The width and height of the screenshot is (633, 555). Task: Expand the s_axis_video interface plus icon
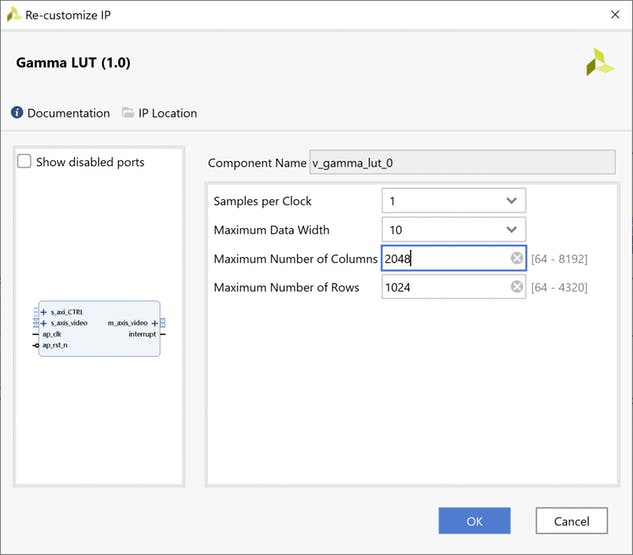44,323
